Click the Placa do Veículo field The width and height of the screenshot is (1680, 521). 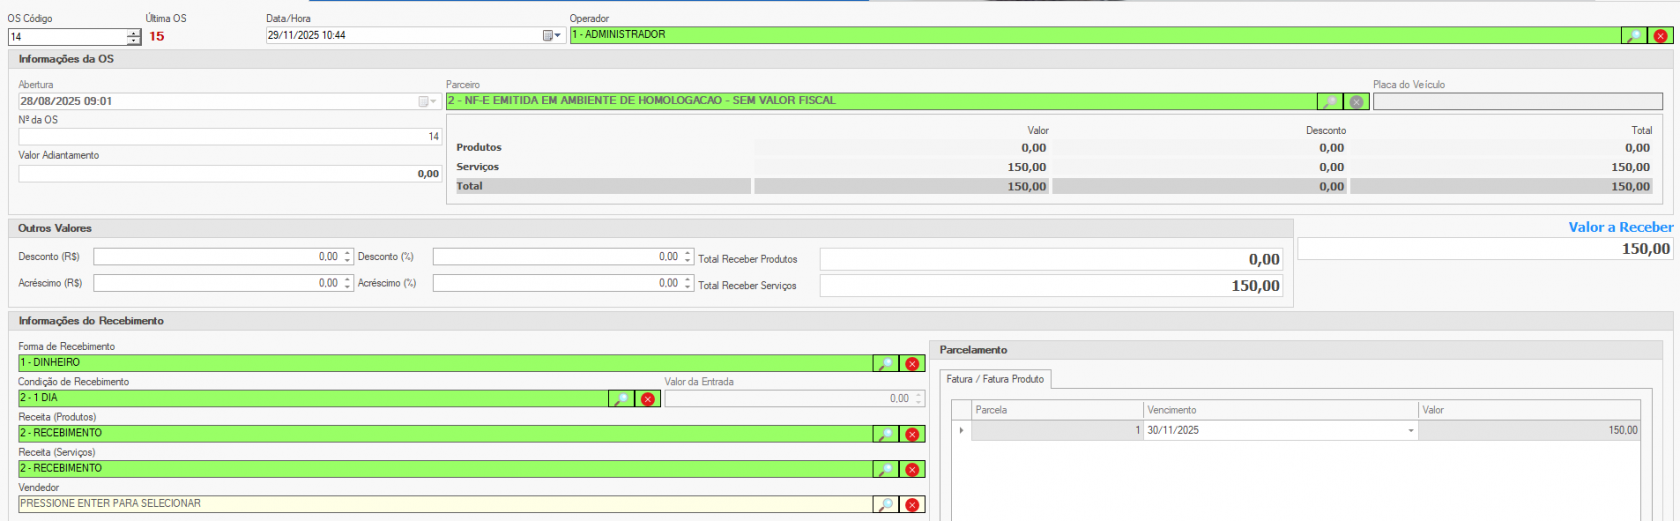pos(1517,102)
